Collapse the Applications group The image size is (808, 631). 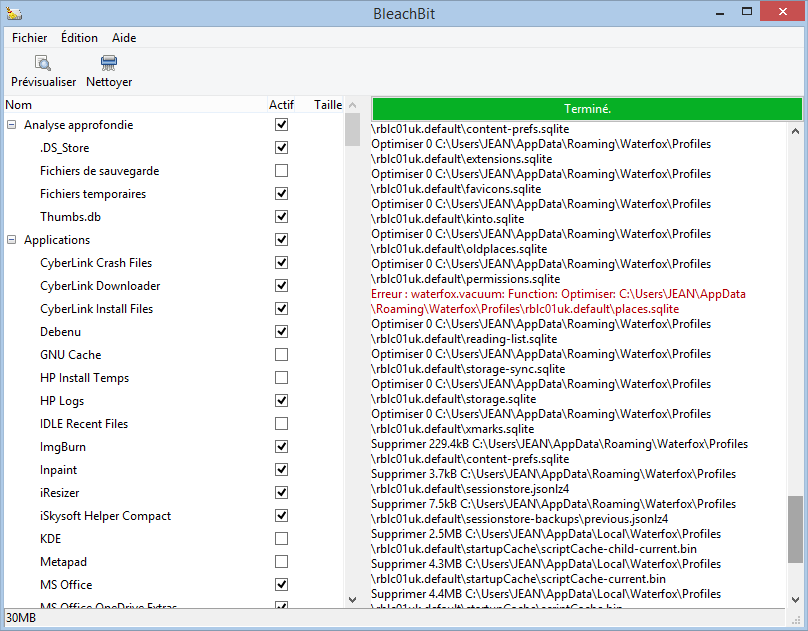11,240
